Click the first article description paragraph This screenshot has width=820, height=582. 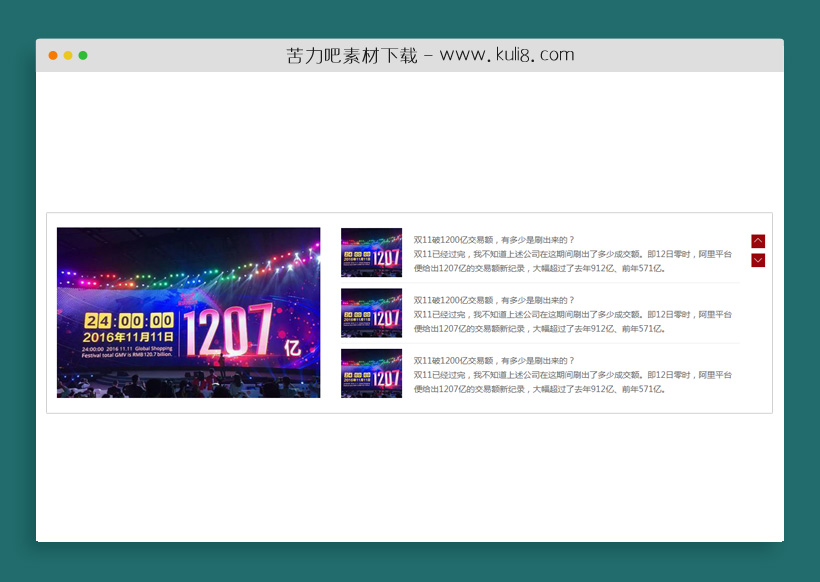570,264
